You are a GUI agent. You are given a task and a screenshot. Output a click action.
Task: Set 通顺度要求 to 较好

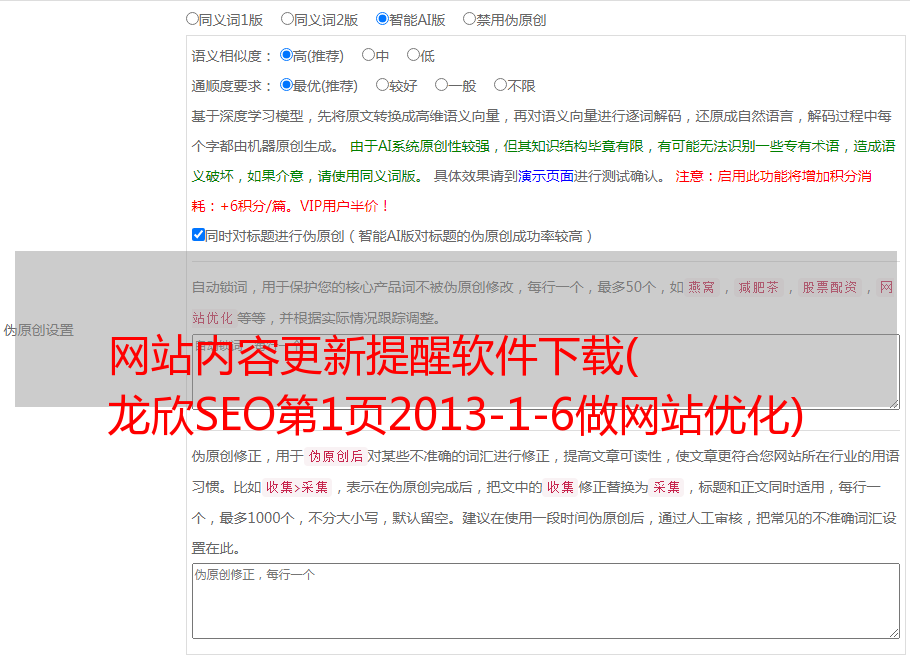click(382, 85)
